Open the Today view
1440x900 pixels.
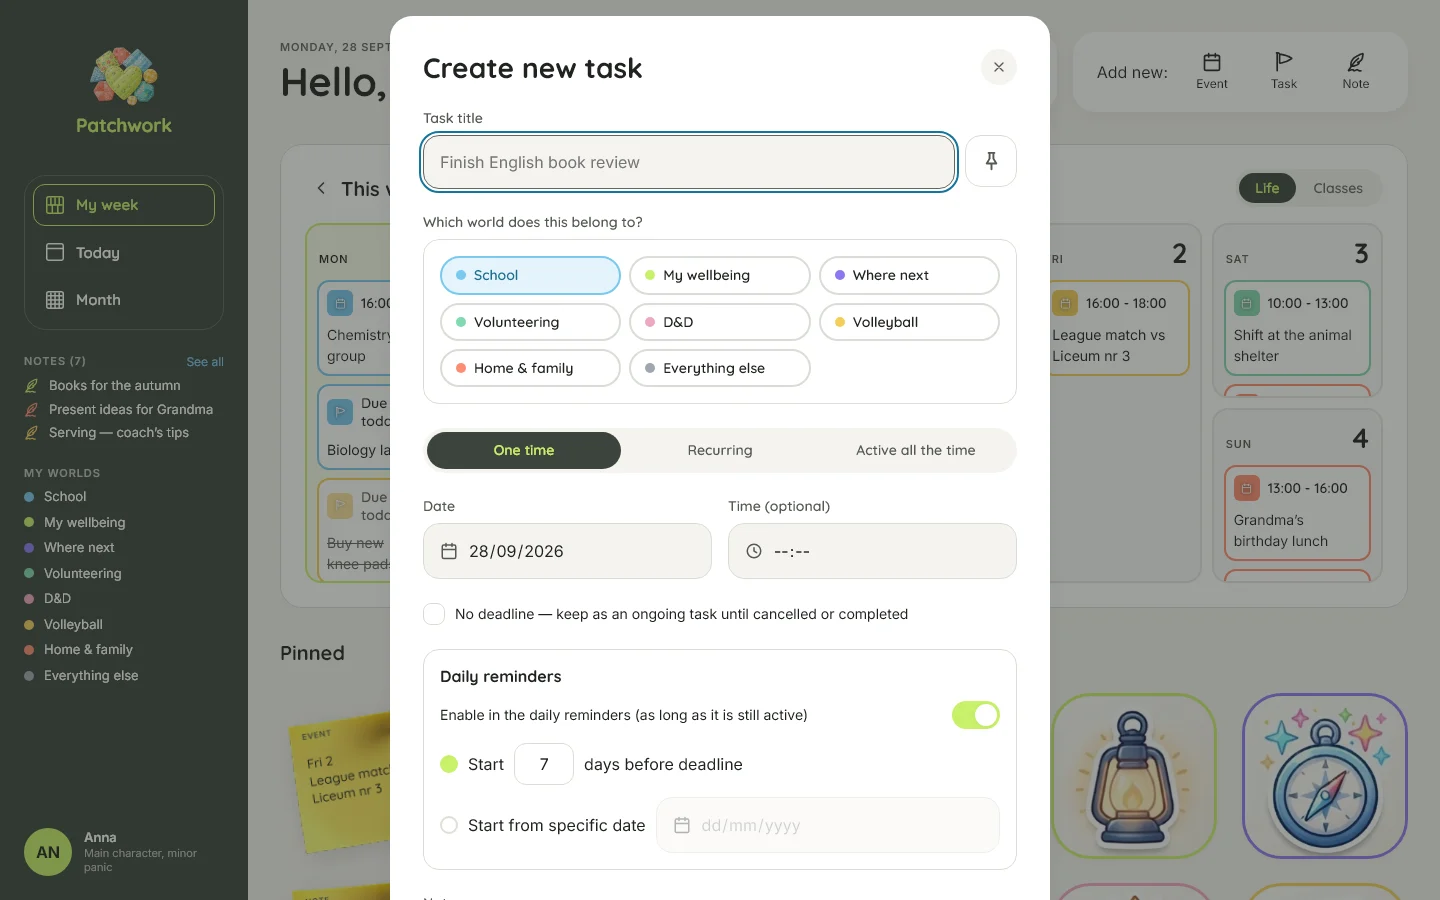click(124, 253)
